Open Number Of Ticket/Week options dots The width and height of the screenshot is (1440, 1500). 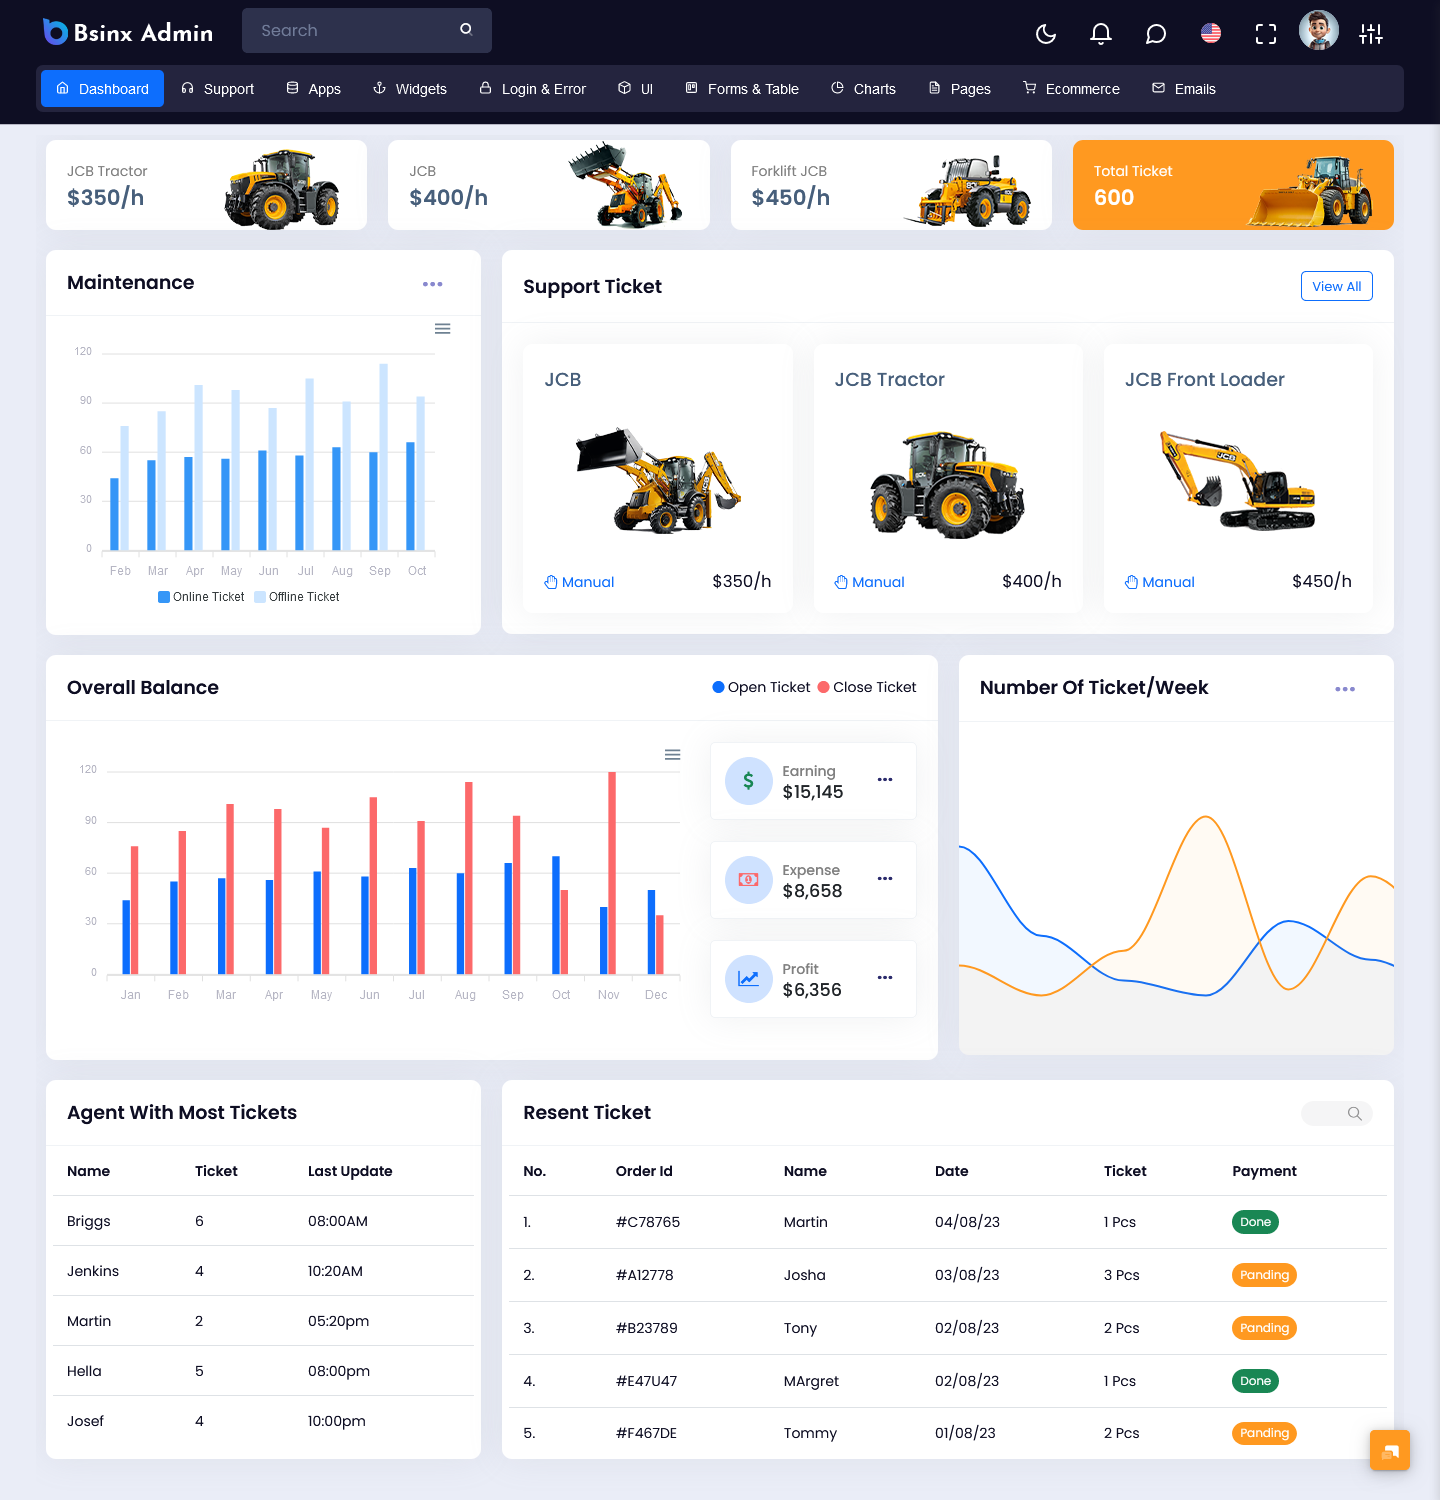(1345, 689)
